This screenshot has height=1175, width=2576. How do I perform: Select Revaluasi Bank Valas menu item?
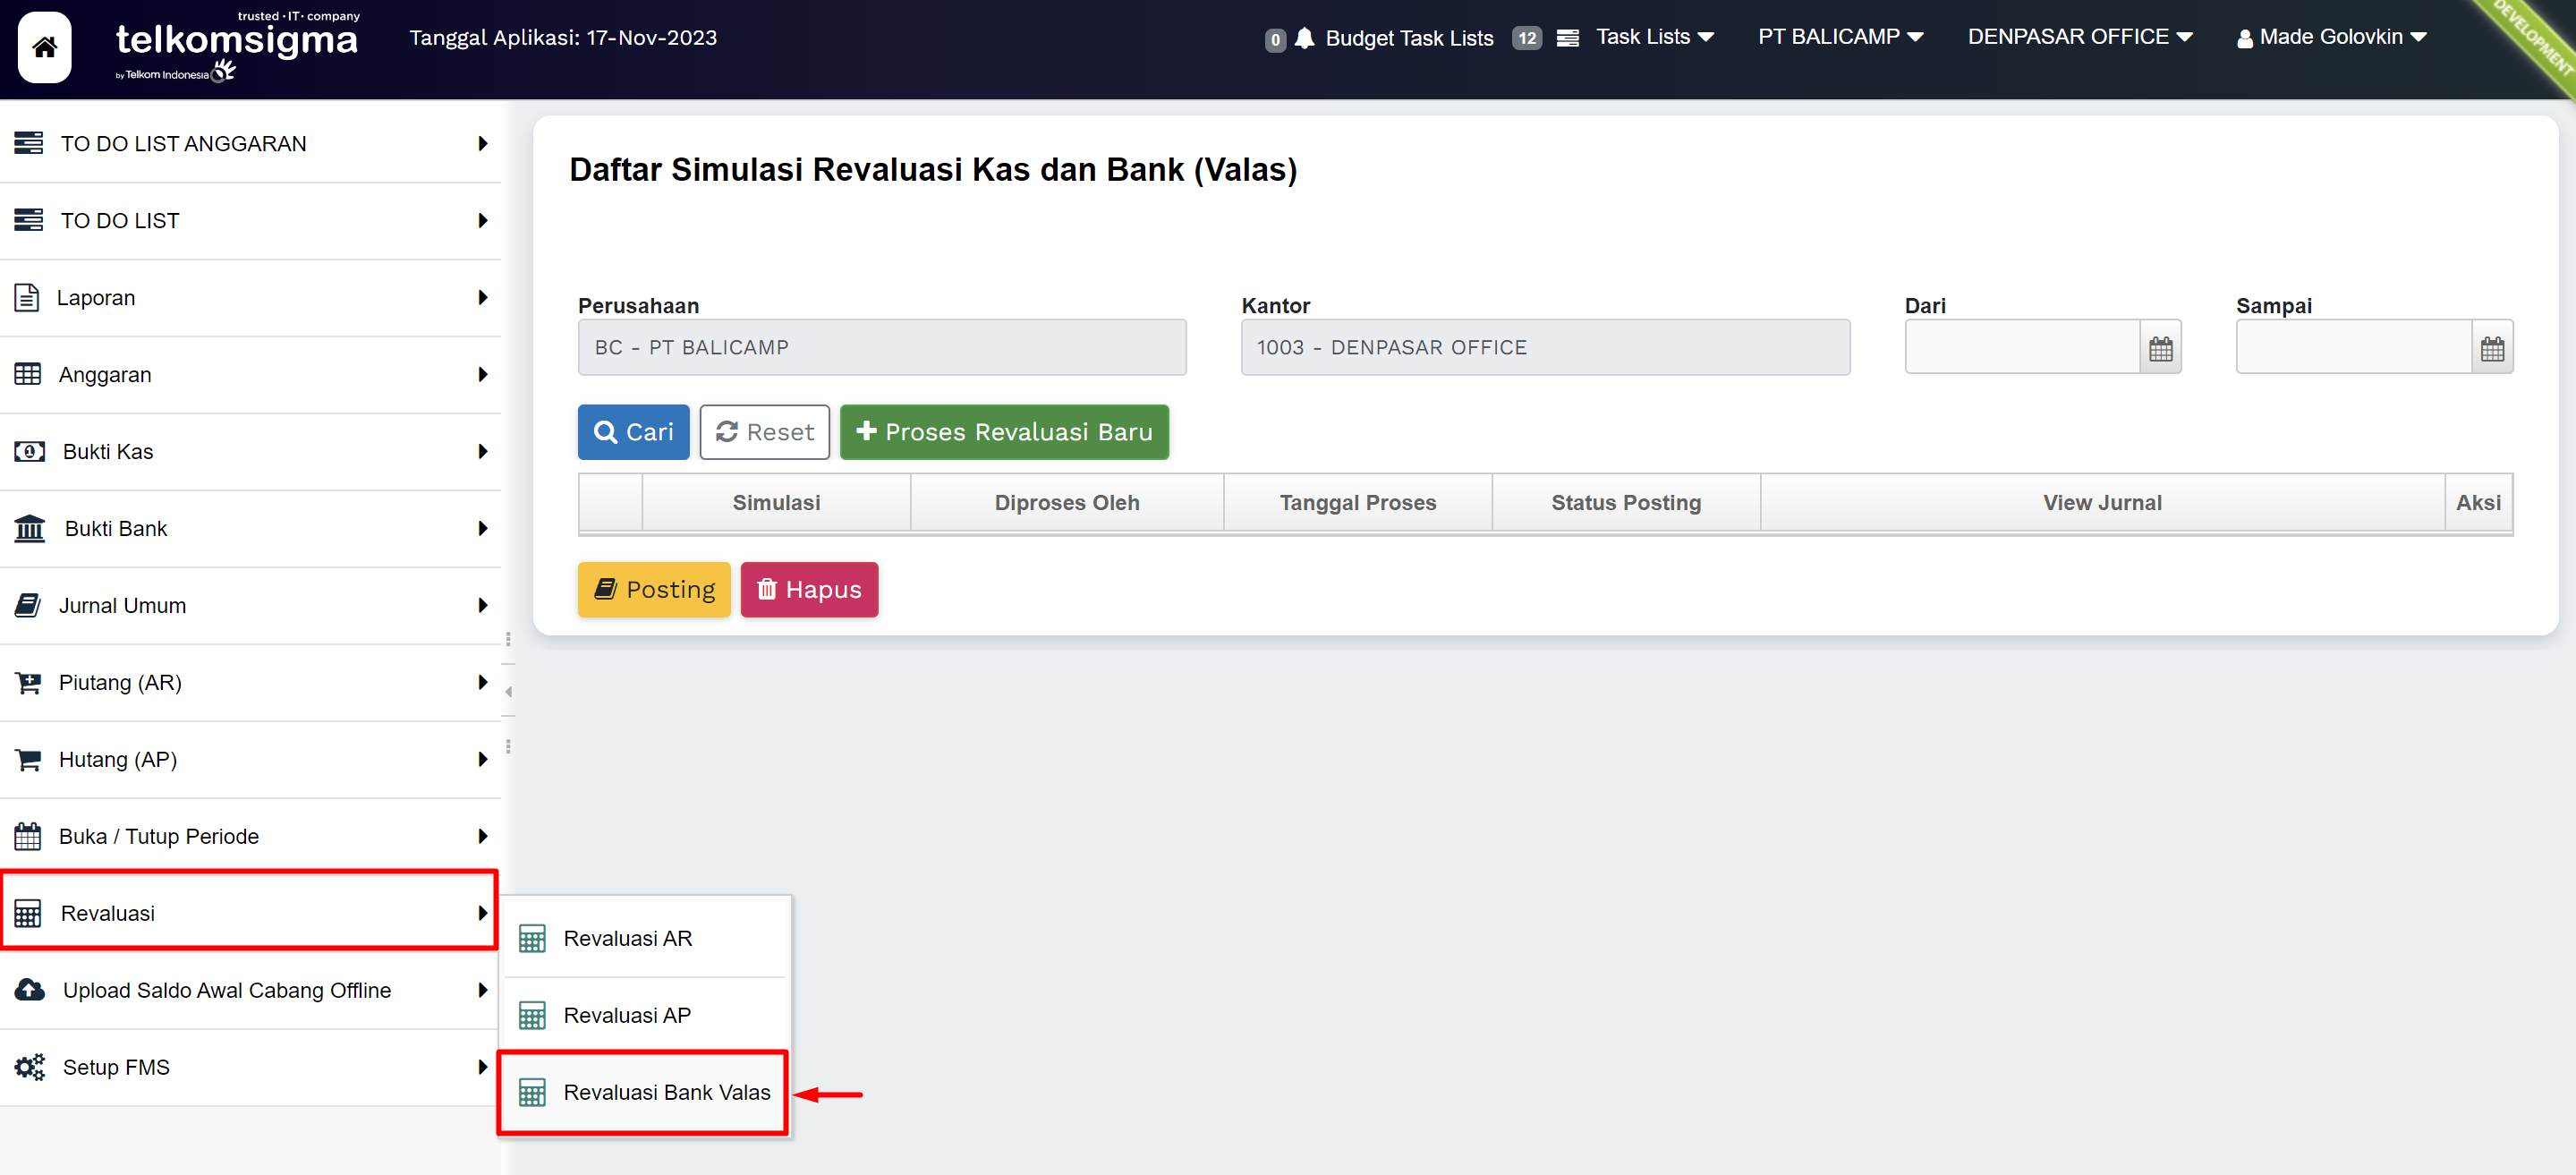pyautogui.click(x=666, y=1092)
